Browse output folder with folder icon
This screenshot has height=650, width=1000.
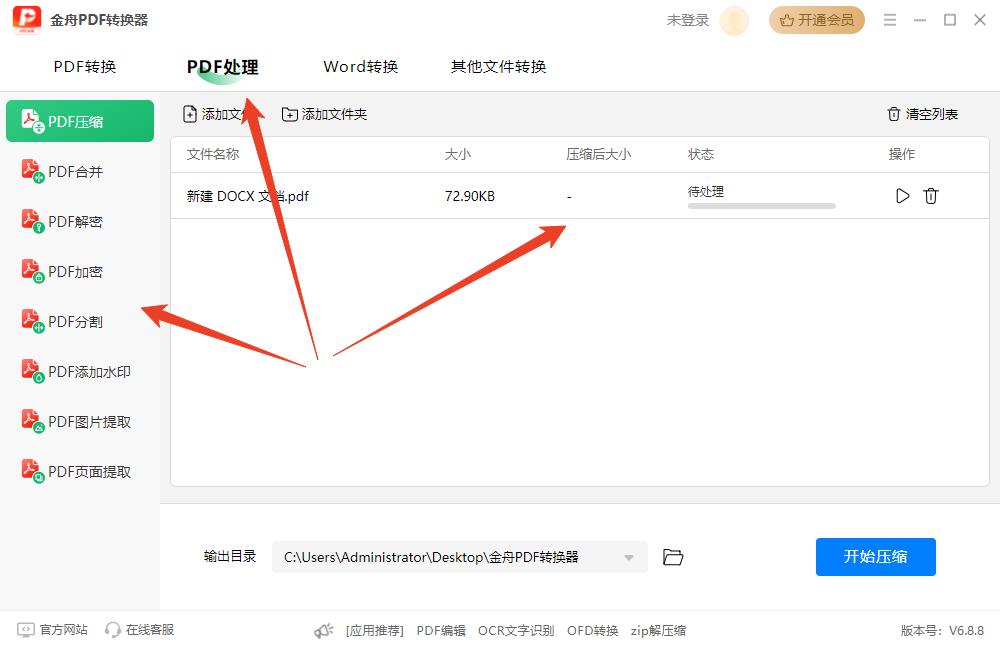(673, 557)
